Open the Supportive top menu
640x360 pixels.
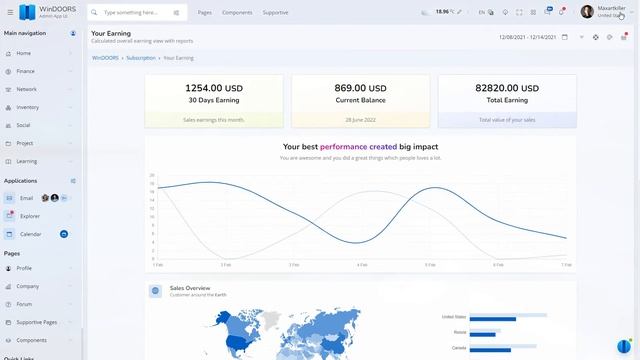point(275,13)
